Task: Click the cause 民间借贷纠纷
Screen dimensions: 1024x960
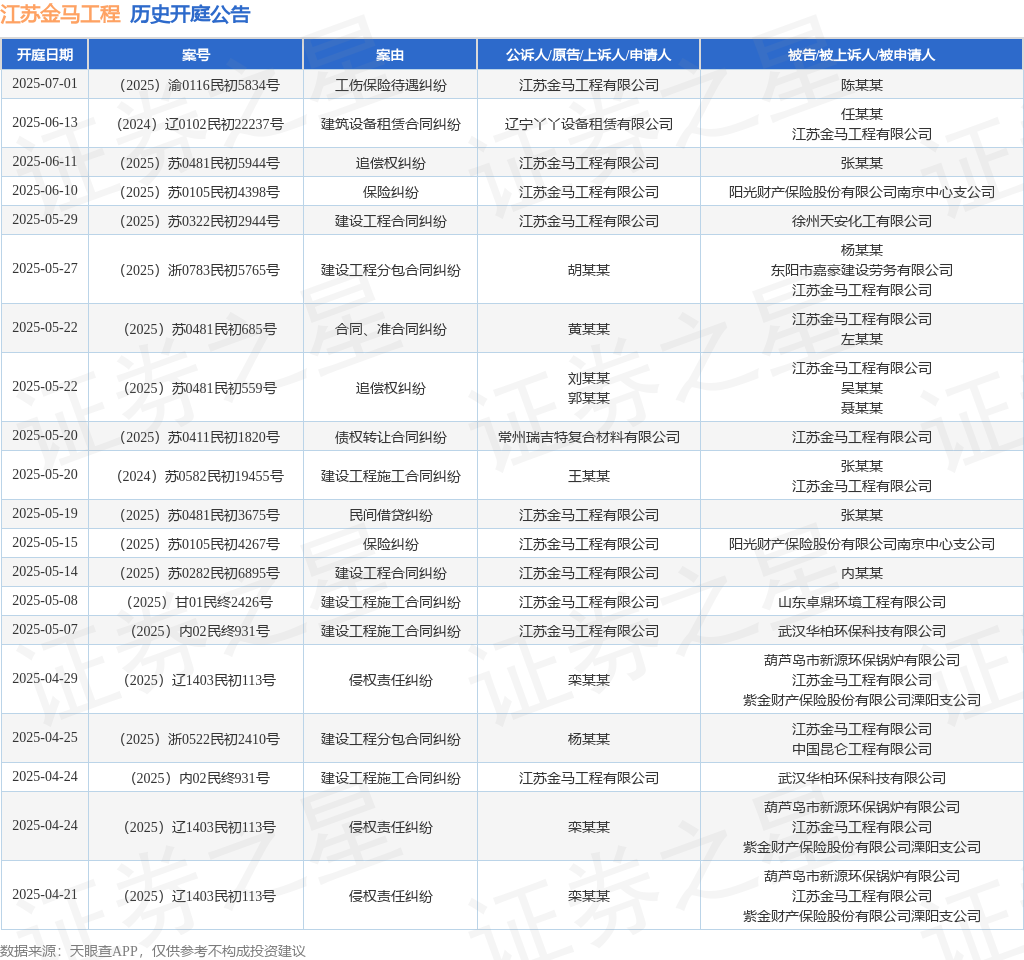Action: 391,515
